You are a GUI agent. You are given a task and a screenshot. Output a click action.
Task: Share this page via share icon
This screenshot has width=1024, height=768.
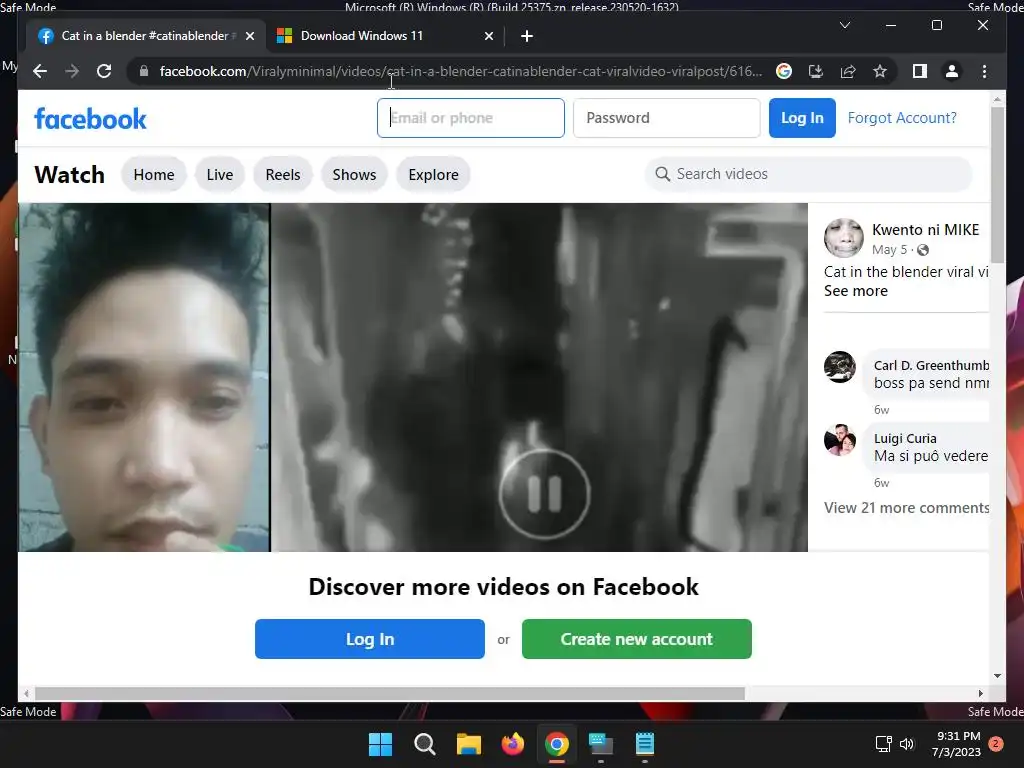(848, 71)
